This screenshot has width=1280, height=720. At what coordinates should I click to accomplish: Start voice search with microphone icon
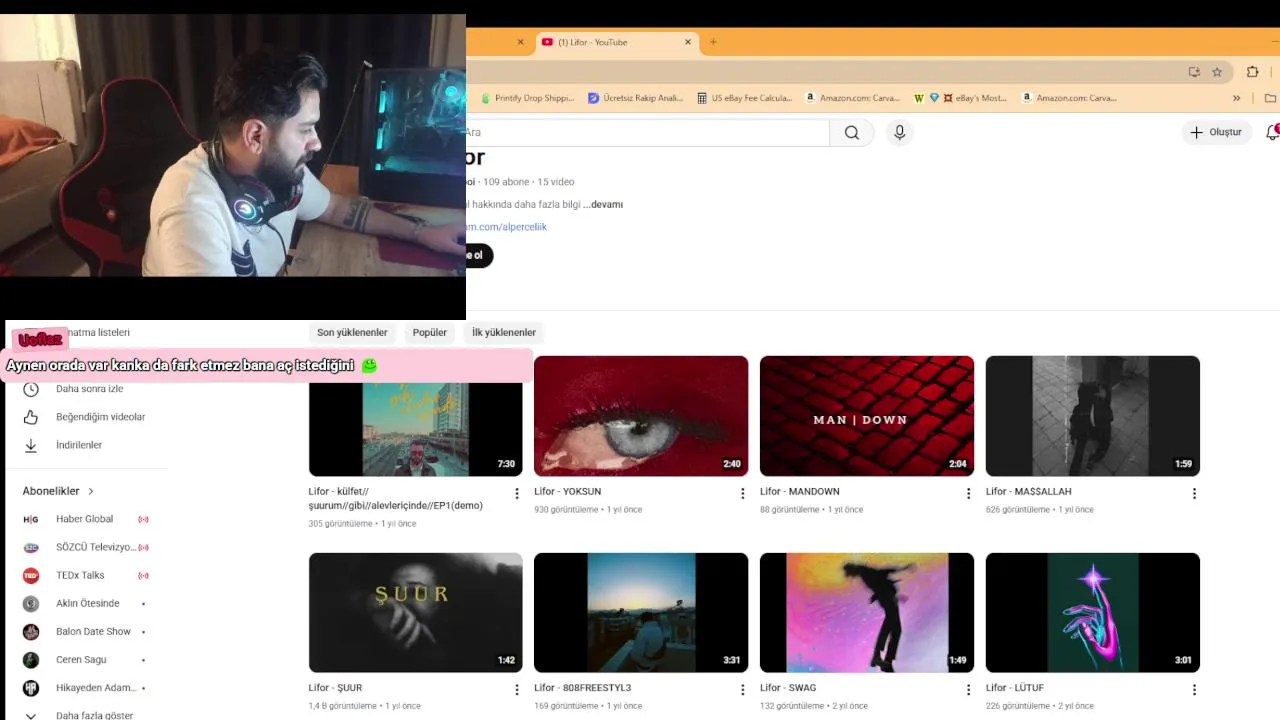pyautogui.click(x=899, y=132)
